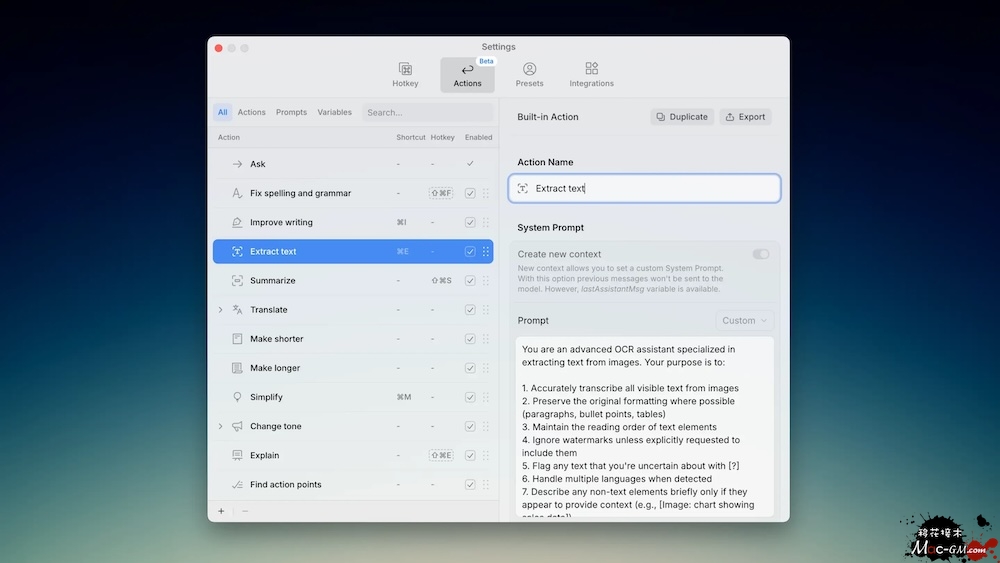
Task: Toggle Make shorter enabled checkbox
Action: click(x=470, y=339)
